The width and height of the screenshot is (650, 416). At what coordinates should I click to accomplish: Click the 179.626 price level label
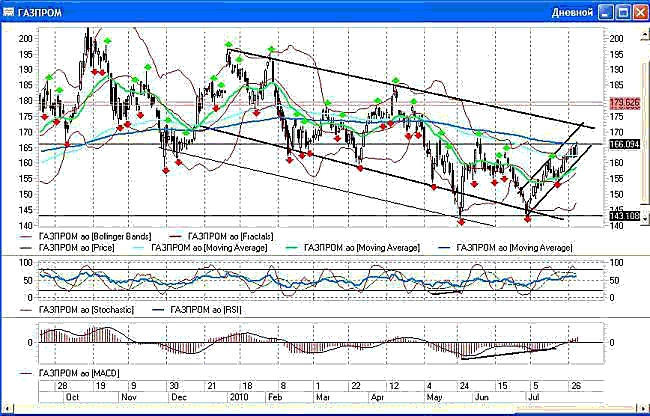(625, 102)
